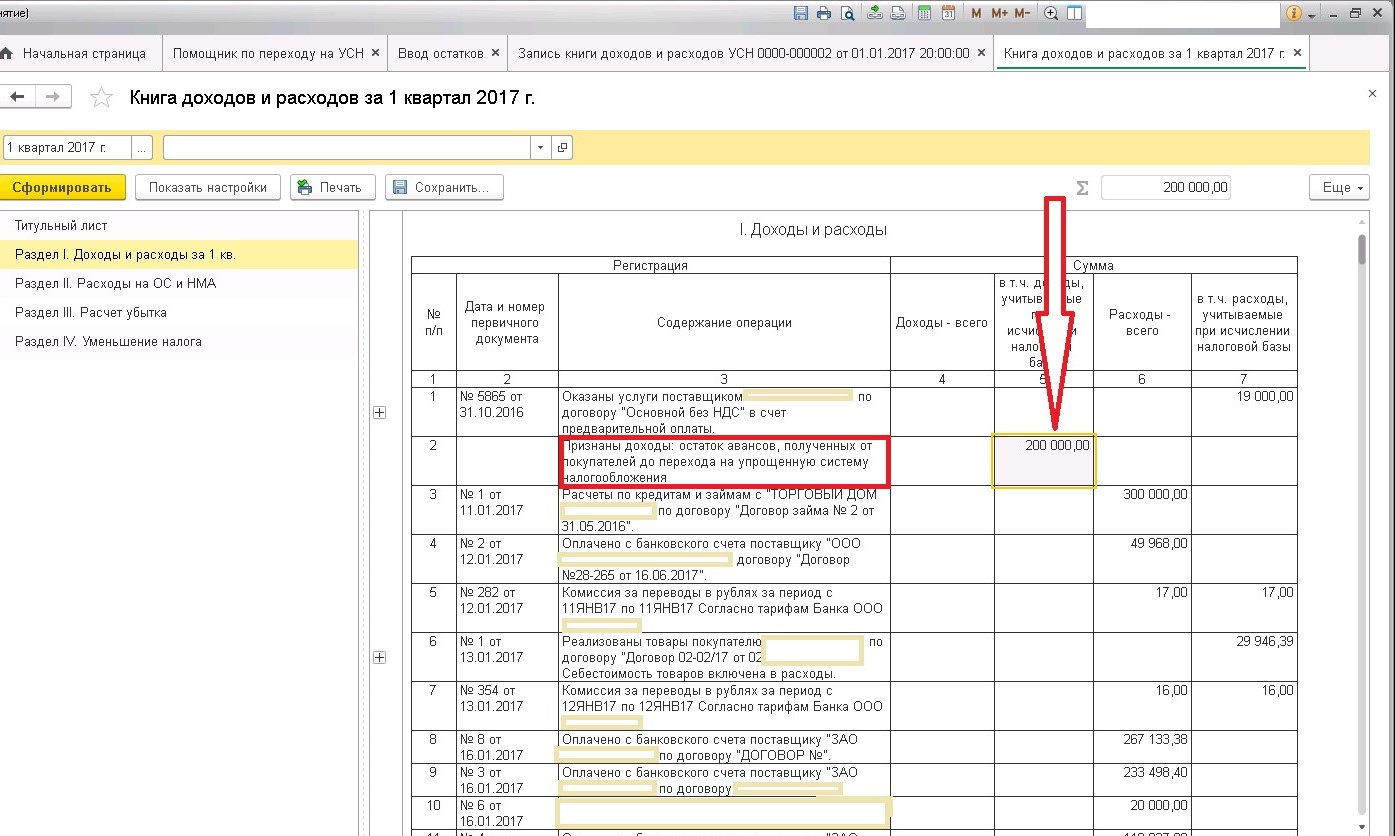
Task: Navigate back with left arrow
Action: [16, 97]
